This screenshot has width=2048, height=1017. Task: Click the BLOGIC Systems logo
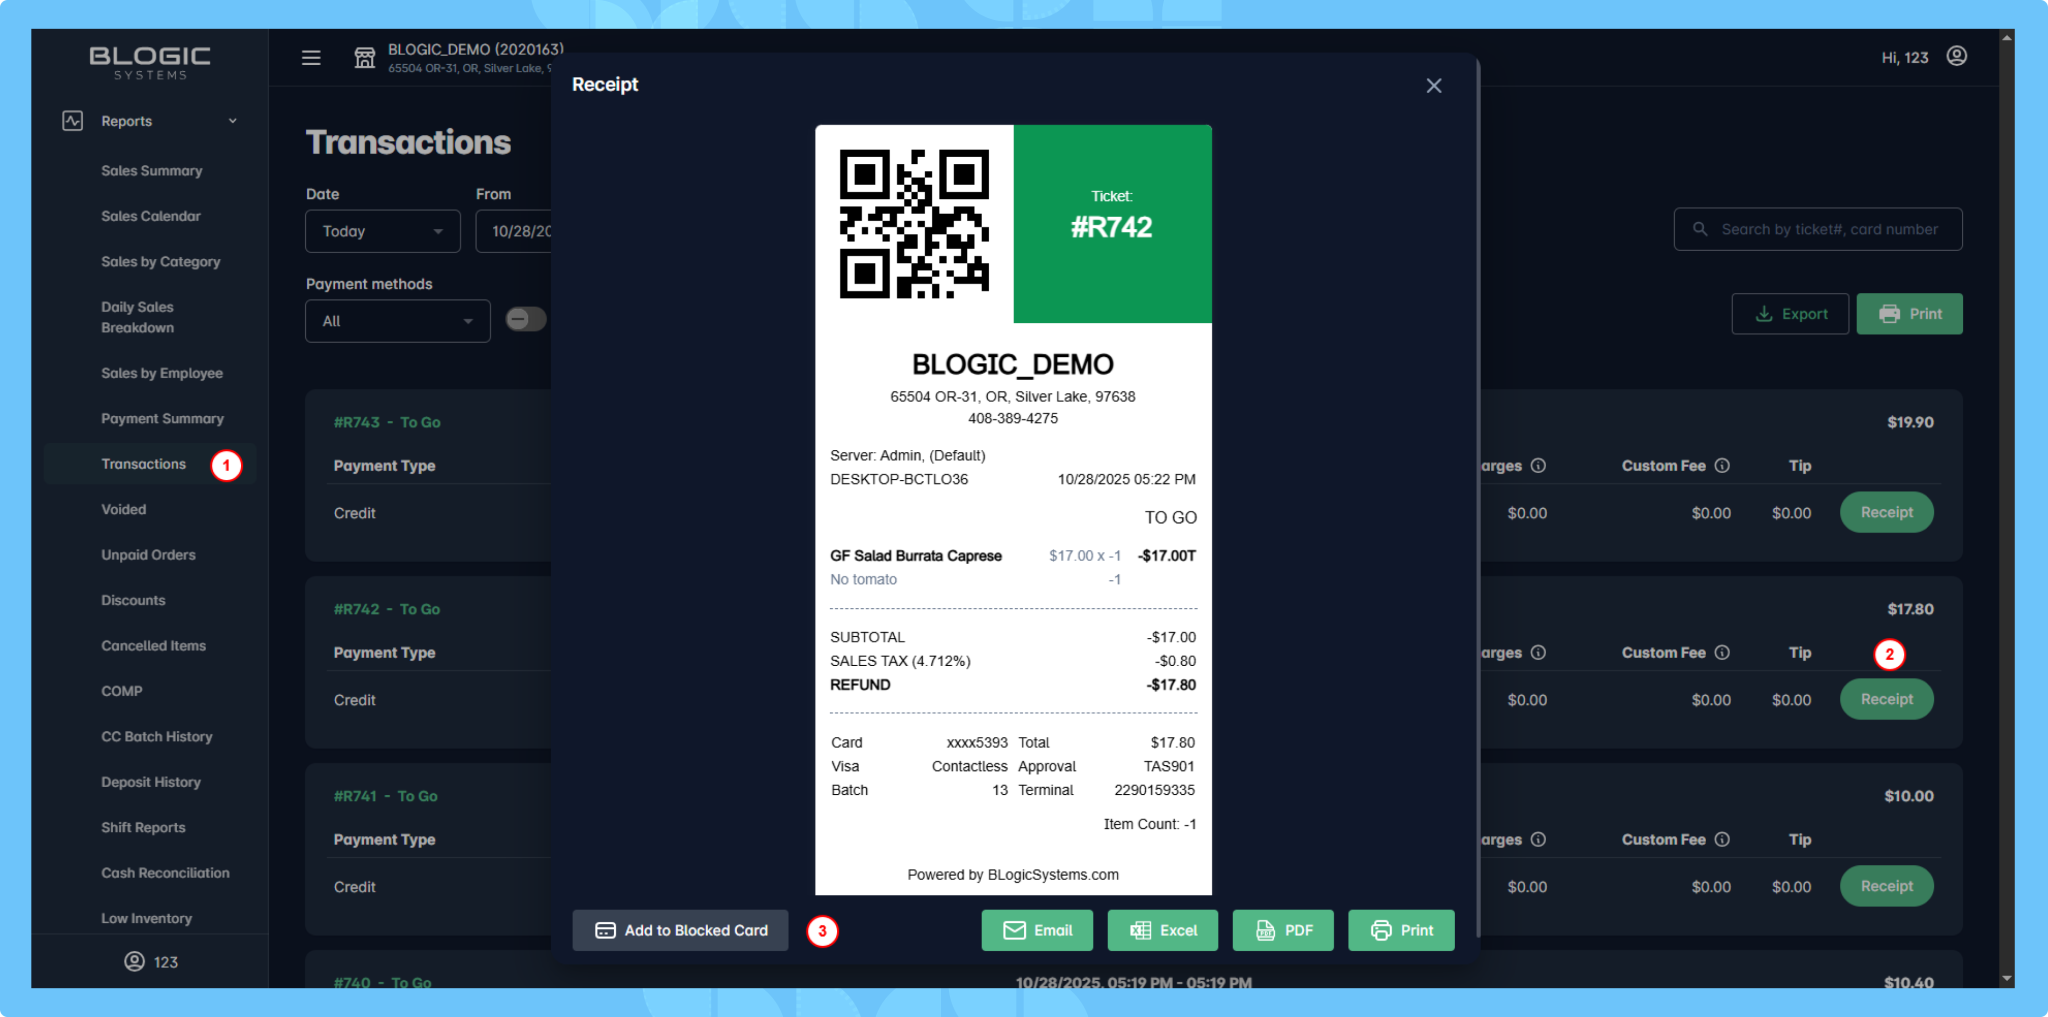pos(150,62)
